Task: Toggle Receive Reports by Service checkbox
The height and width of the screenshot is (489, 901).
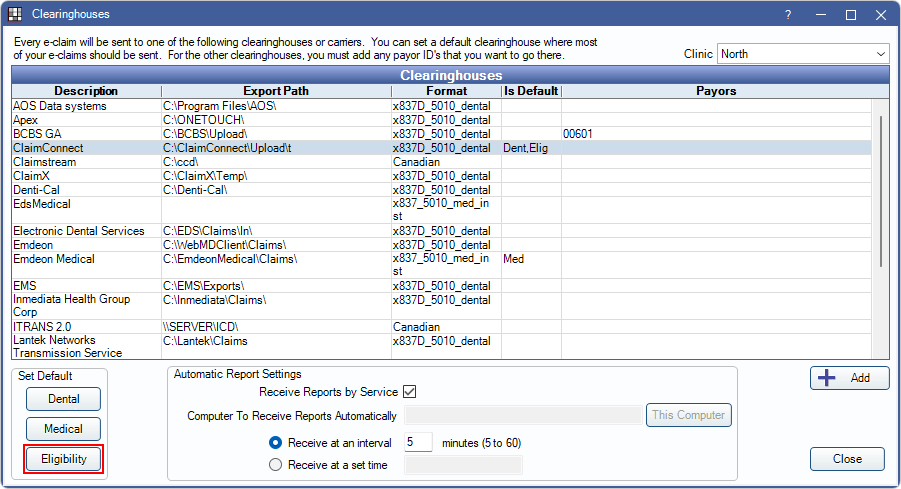Action: (410, 392)
